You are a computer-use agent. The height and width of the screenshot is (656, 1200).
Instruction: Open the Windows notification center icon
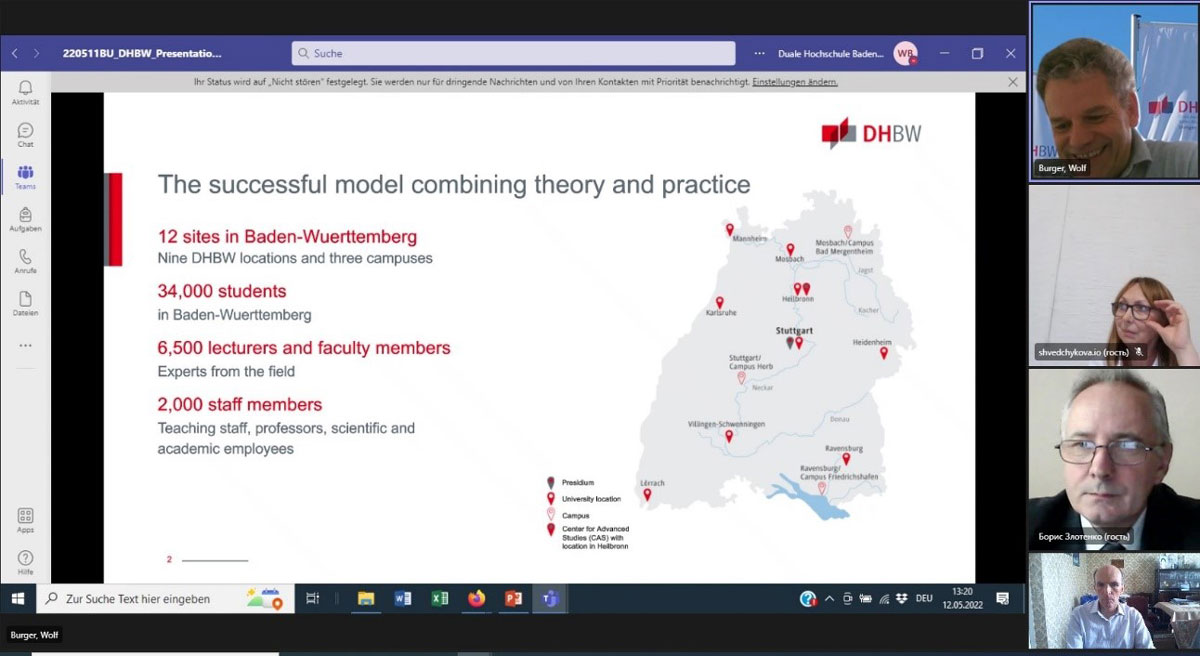pos(1002,599)
